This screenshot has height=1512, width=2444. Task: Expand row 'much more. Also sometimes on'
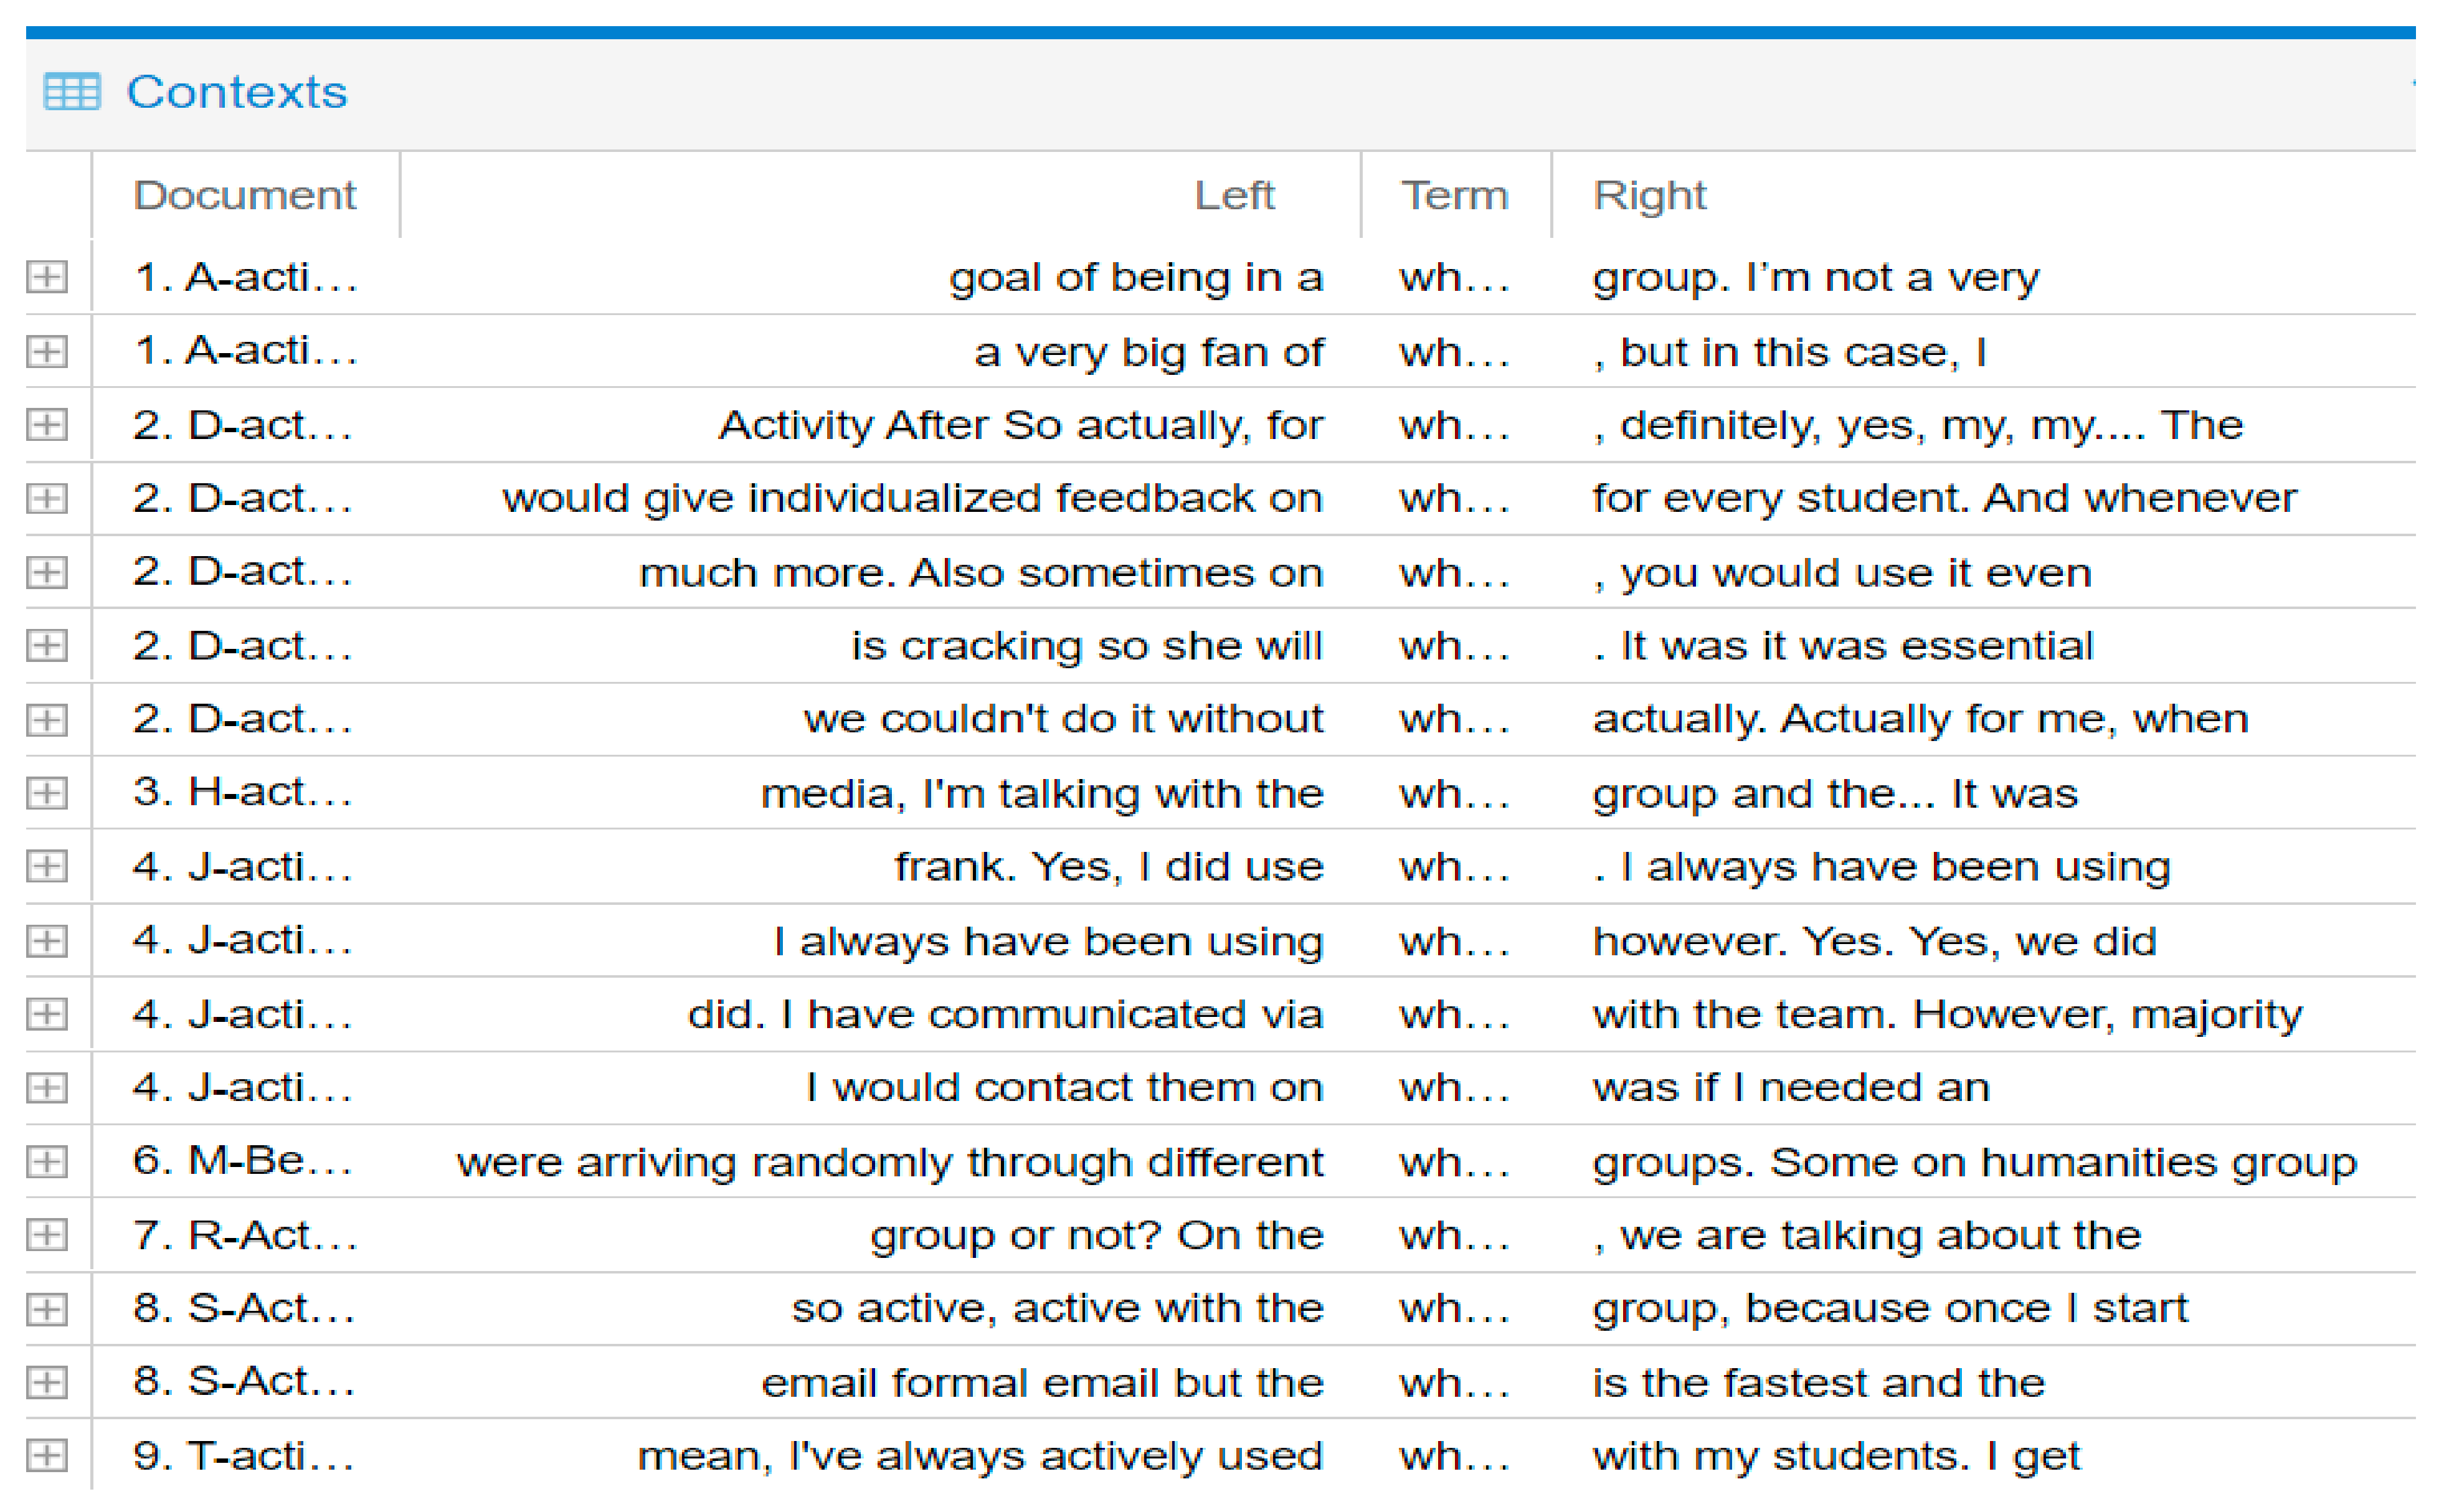47,572
